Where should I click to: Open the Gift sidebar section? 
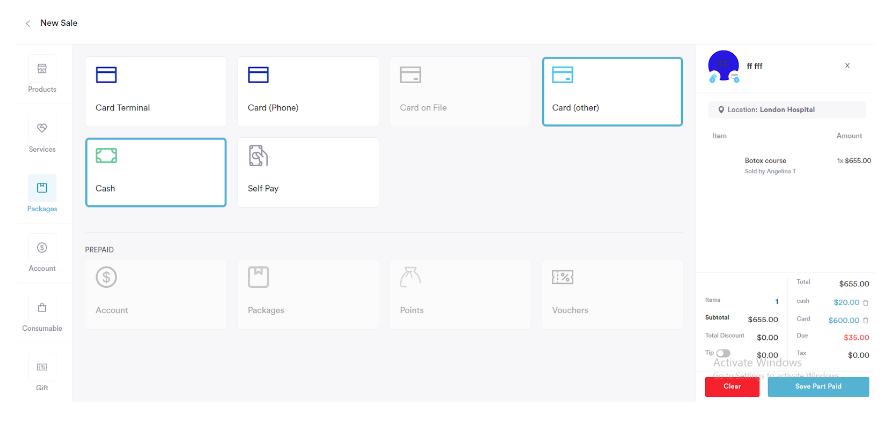[42, 373]
